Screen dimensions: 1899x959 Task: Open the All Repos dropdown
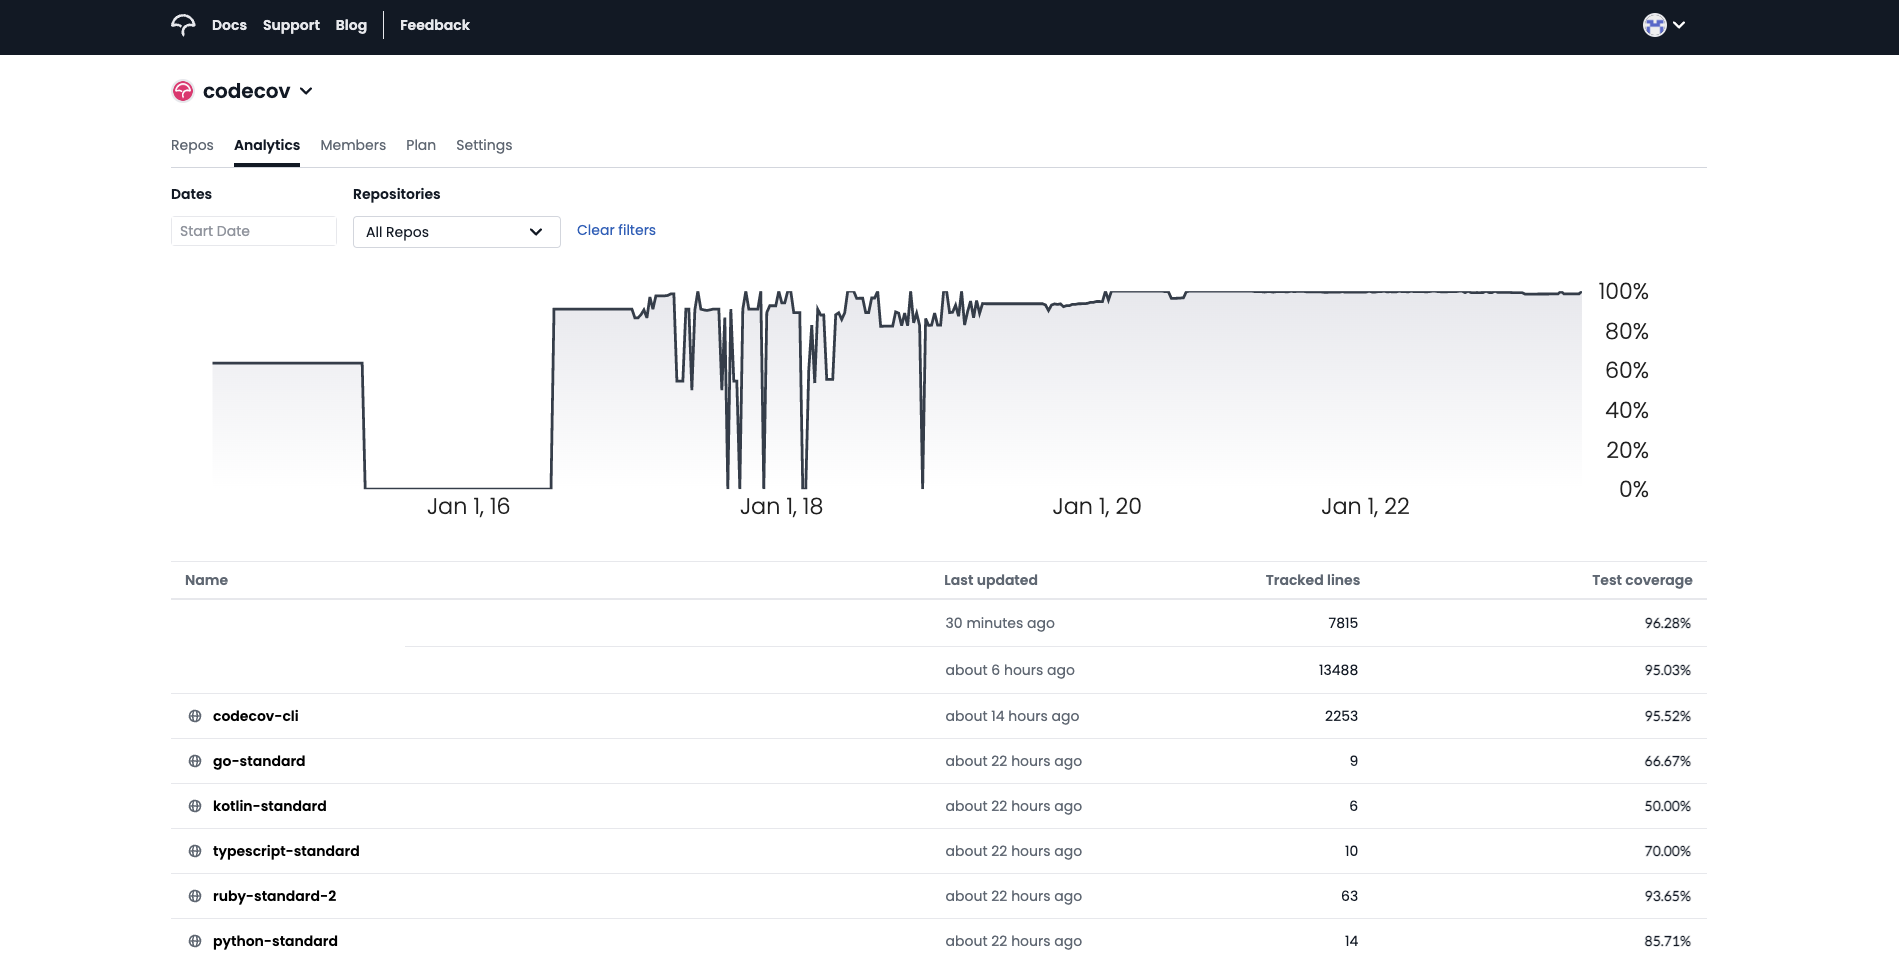[456, 232]
